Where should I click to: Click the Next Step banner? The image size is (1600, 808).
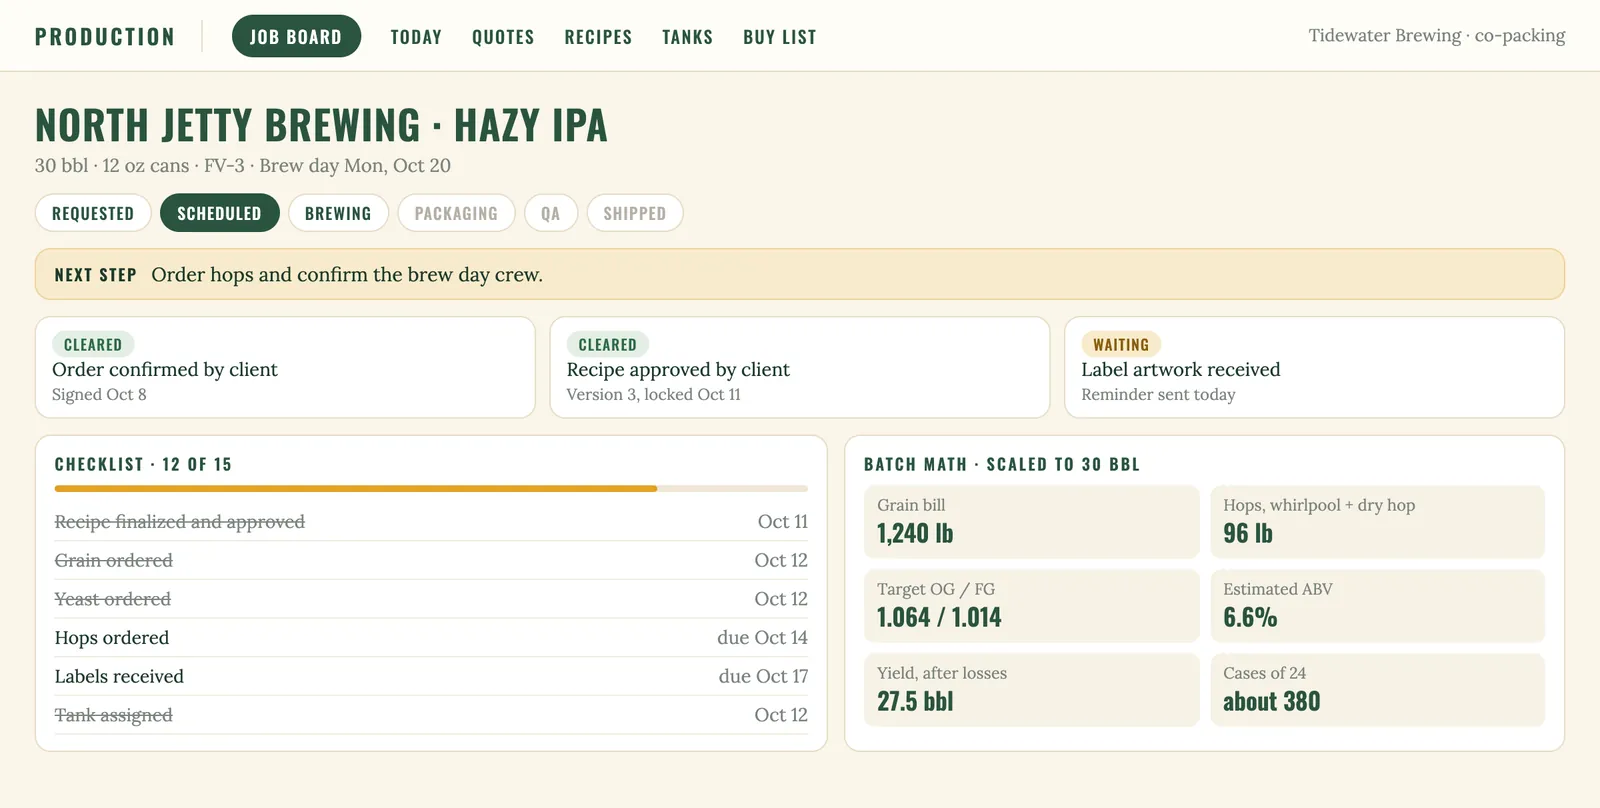coord(800,274)
